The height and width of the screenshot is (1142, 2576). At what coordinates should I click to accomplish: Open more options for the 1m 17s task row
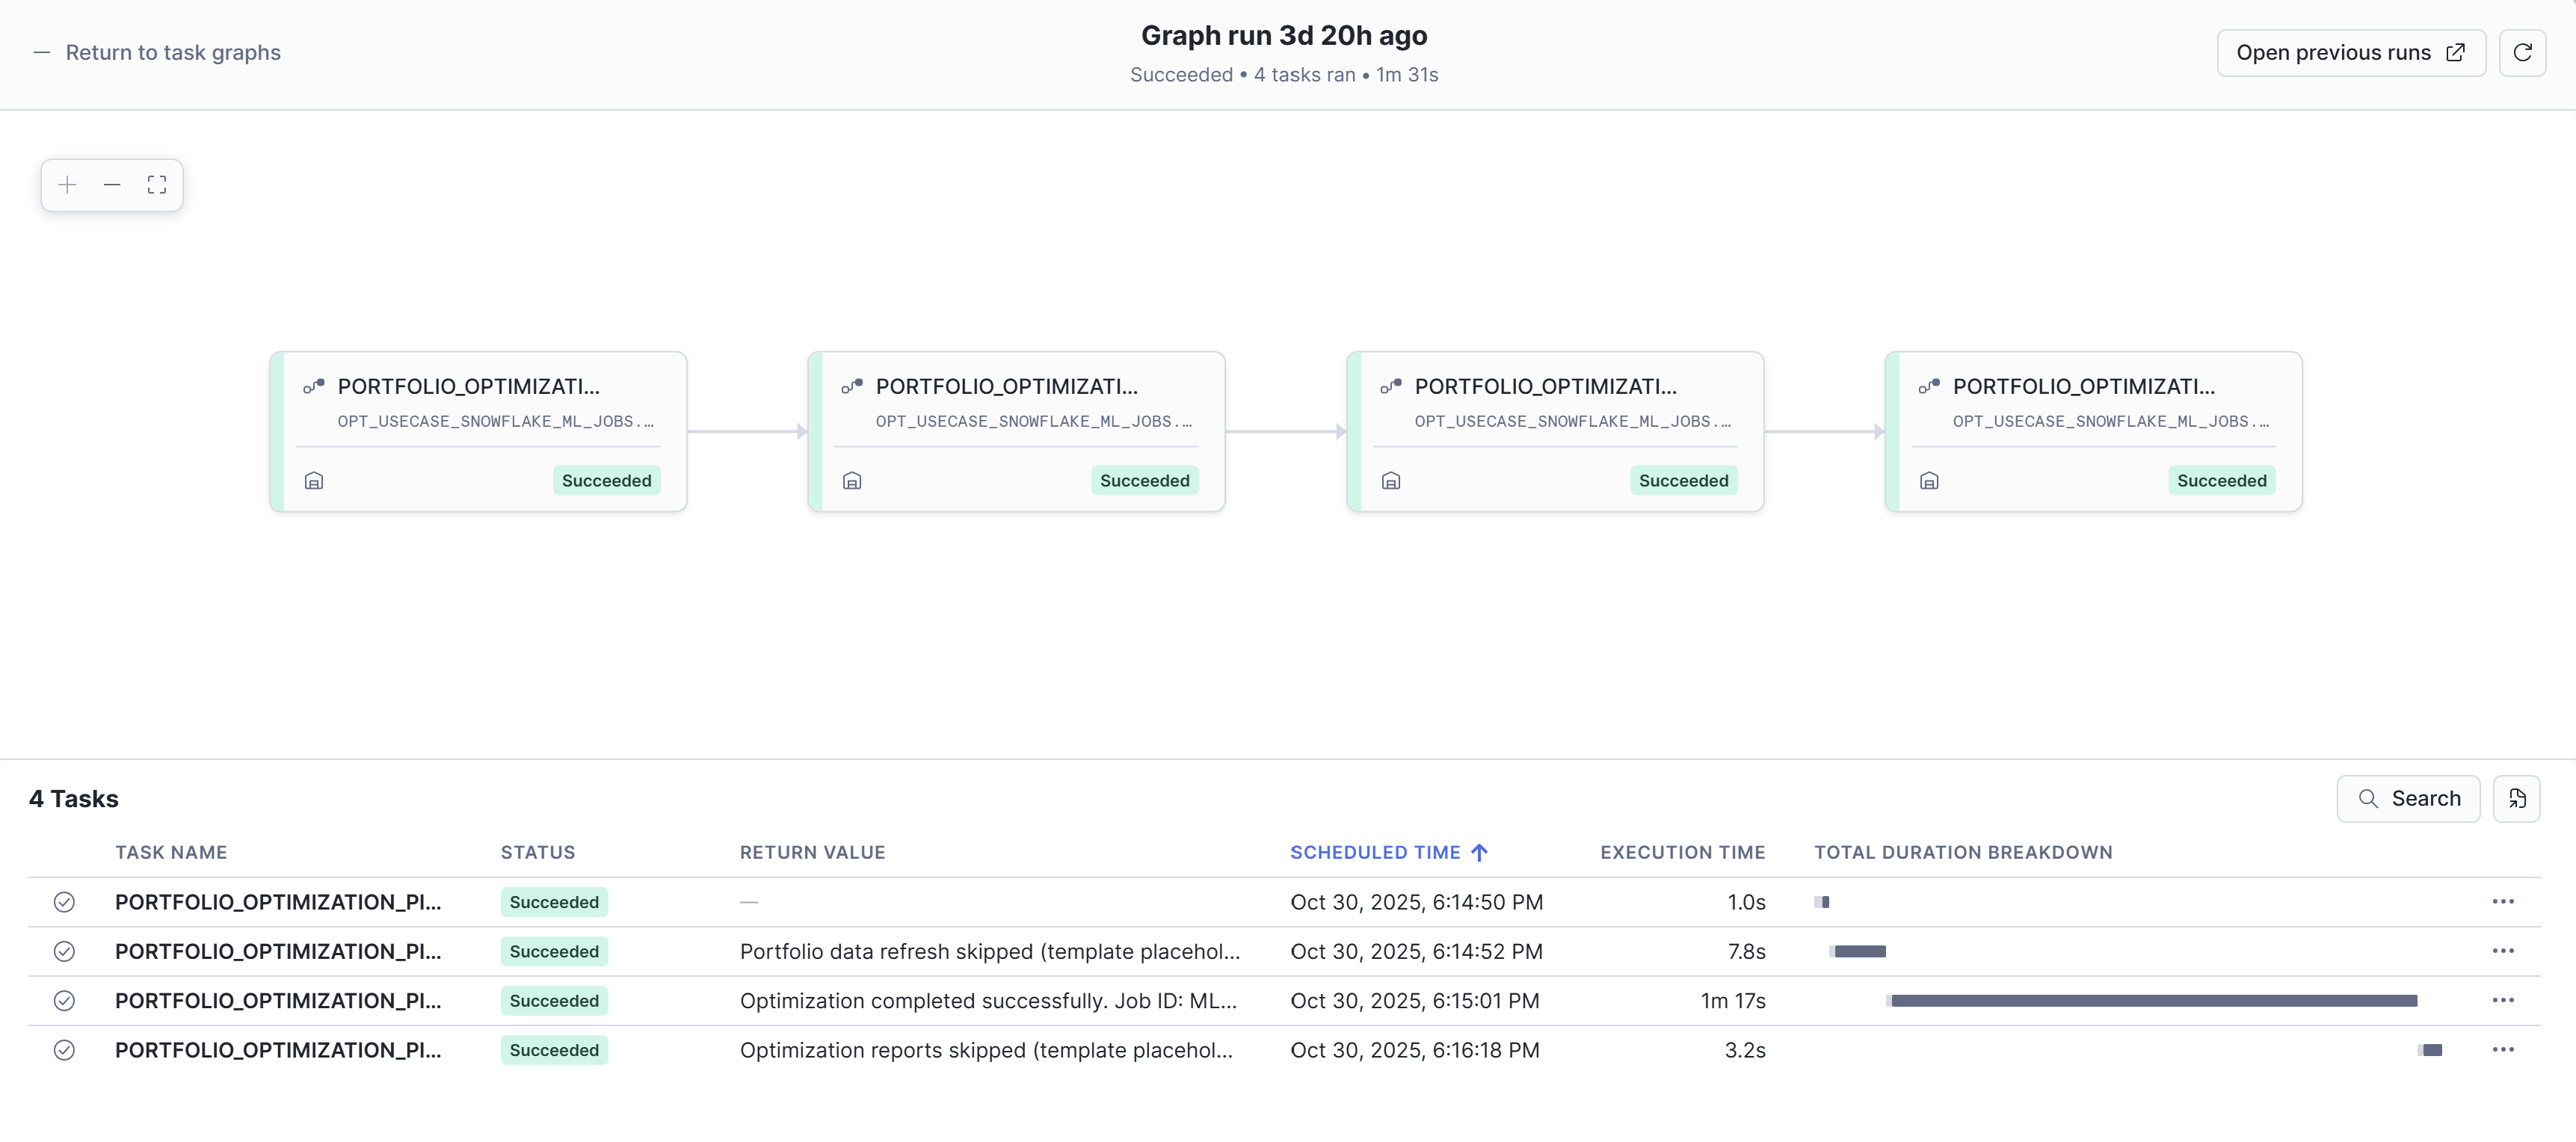[2502, 1001]
